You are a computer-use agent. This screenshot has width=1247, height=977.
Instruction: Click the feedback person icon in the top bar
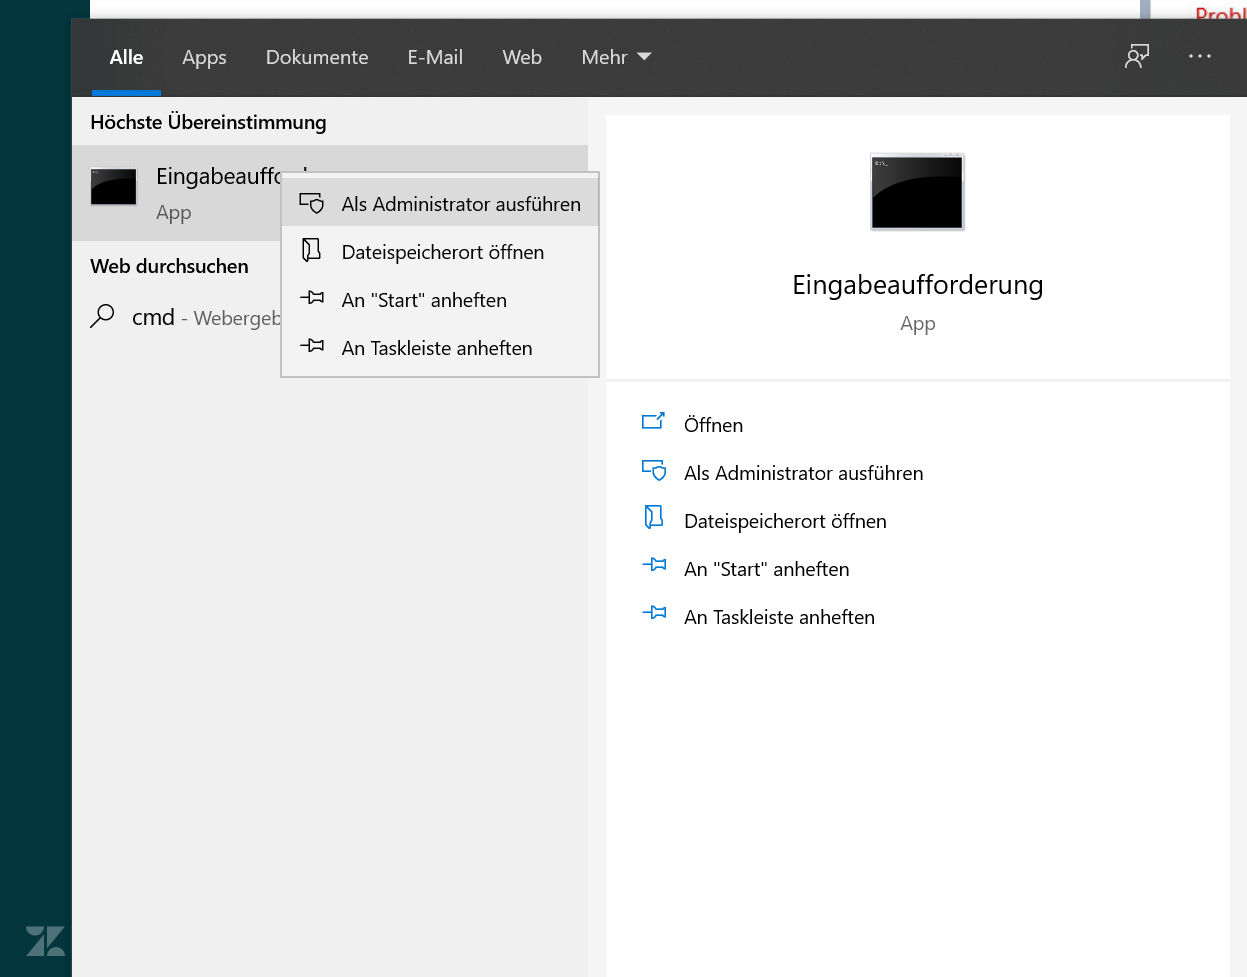(1136, 57)
